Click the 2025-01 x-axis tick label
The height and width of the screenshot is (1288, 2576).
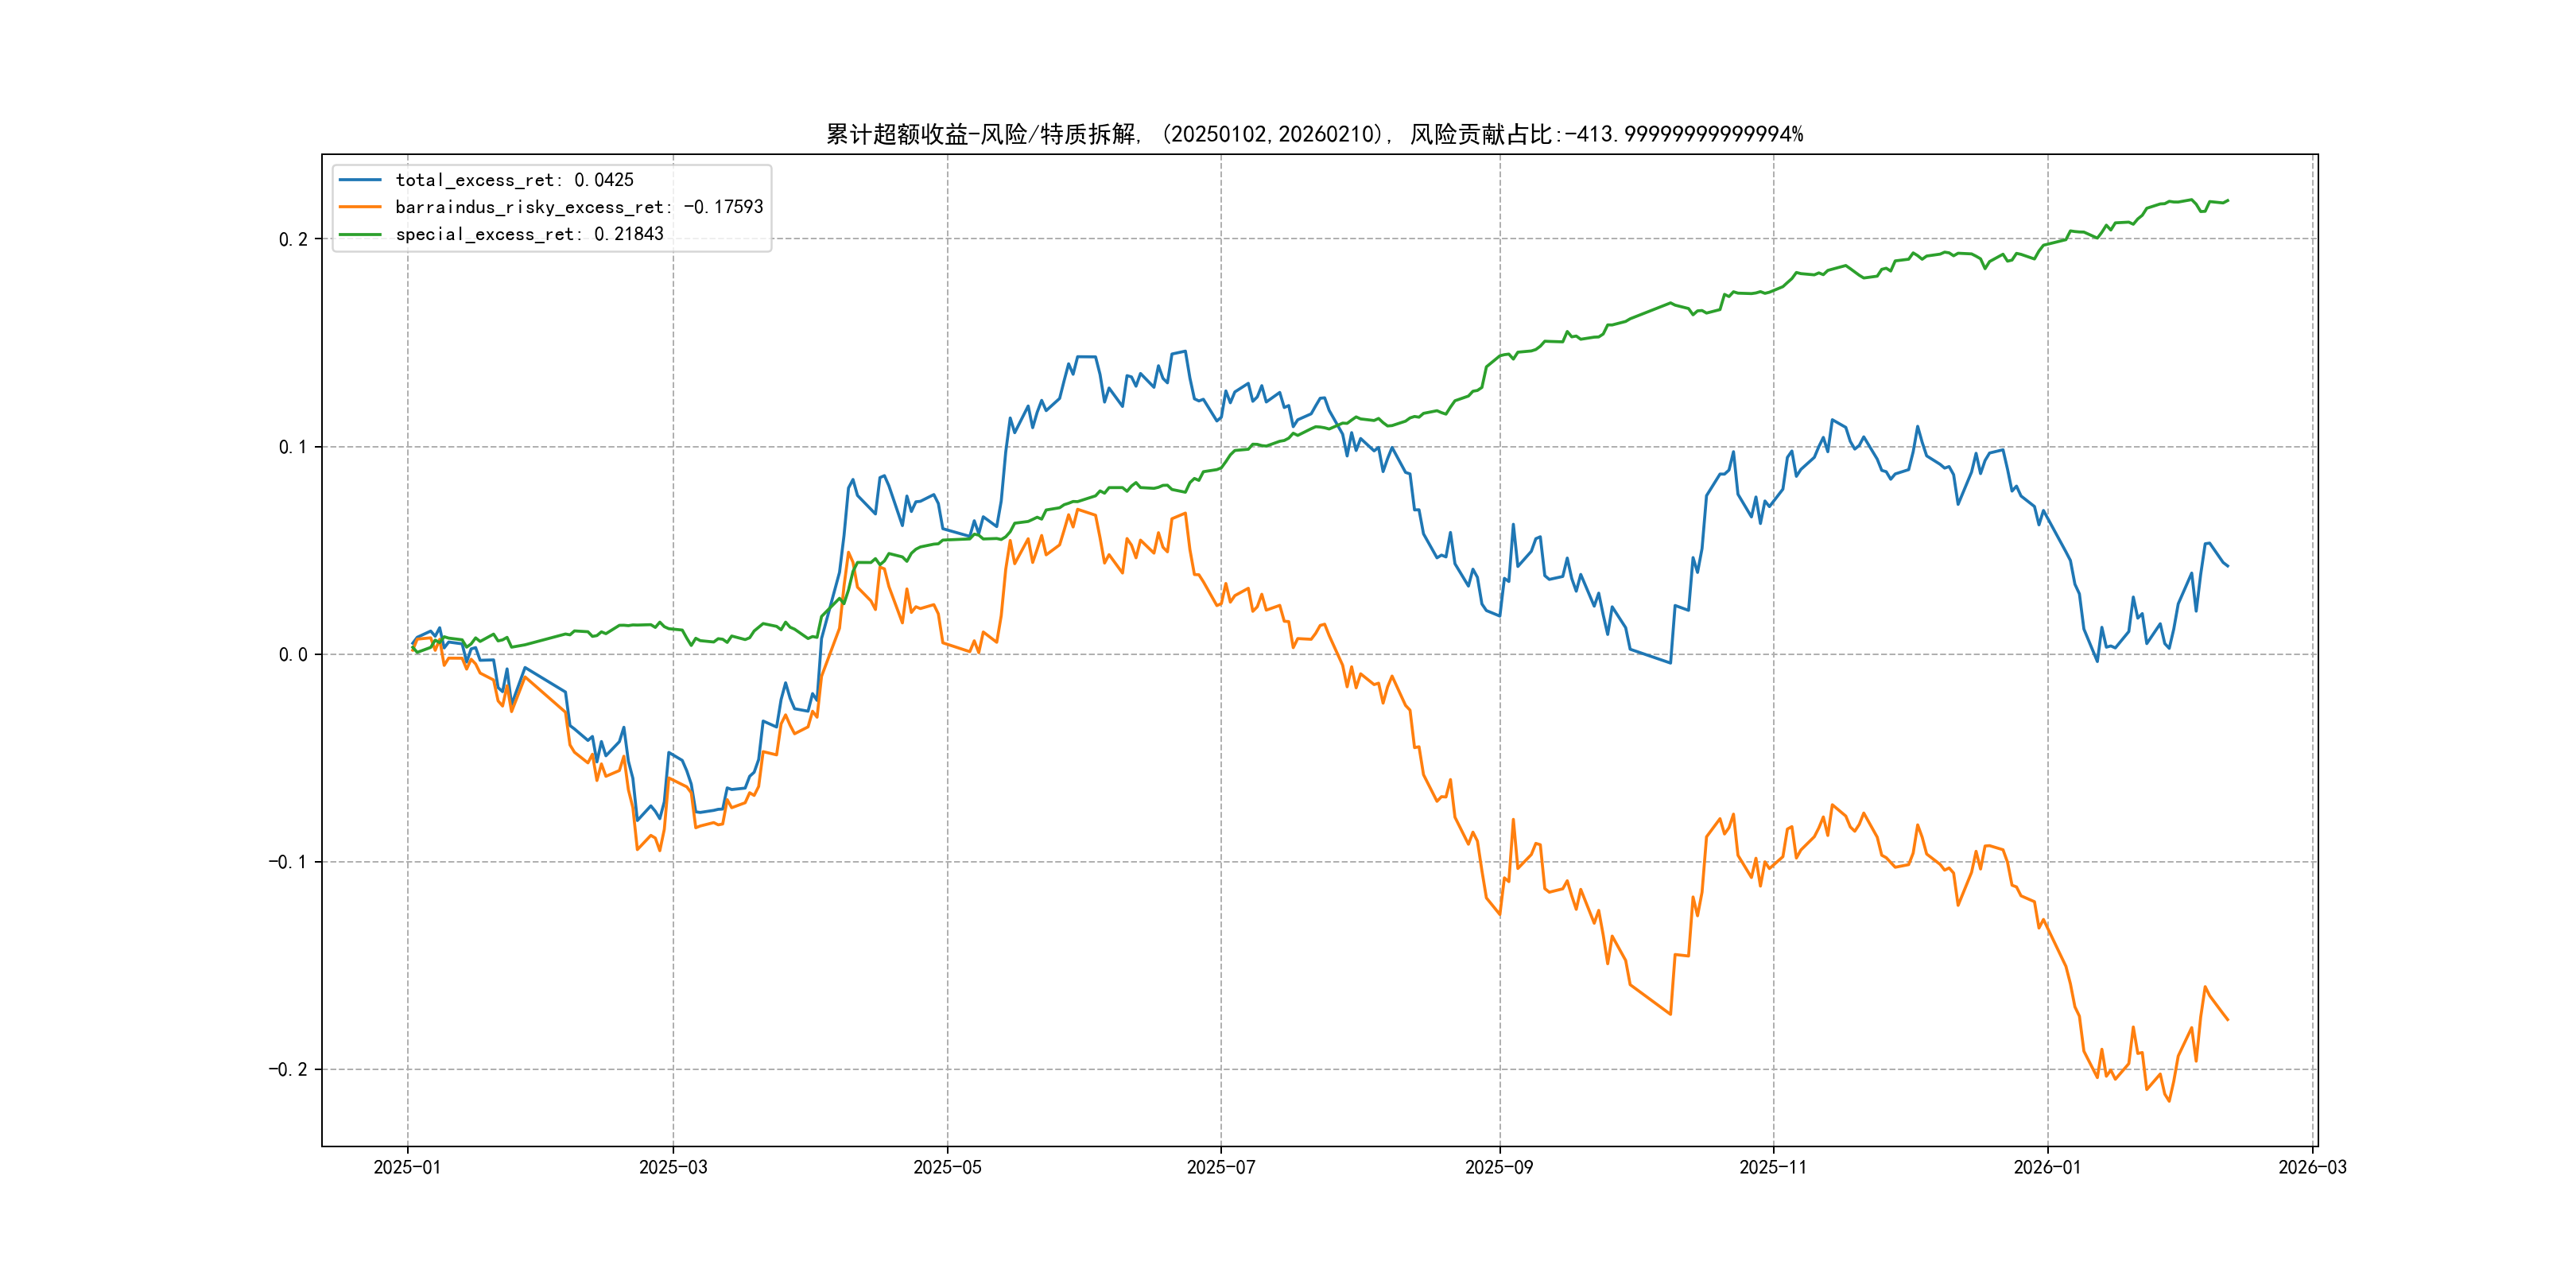[407, 1167]
